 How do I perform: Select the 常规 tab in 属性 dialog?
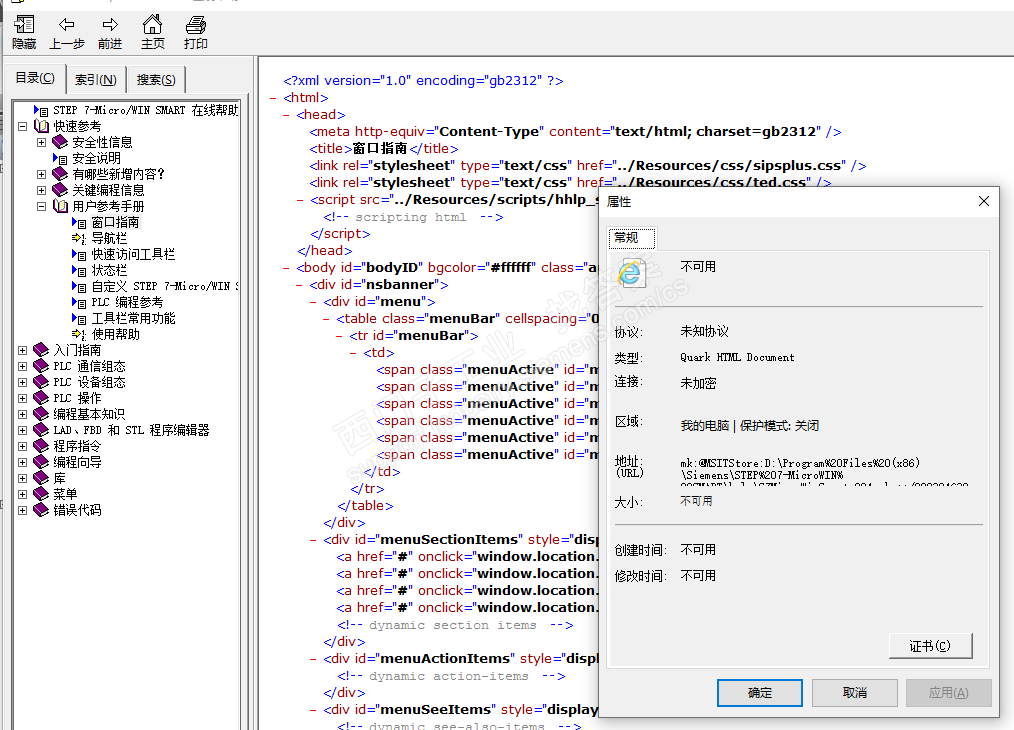[x=631, y=238]
